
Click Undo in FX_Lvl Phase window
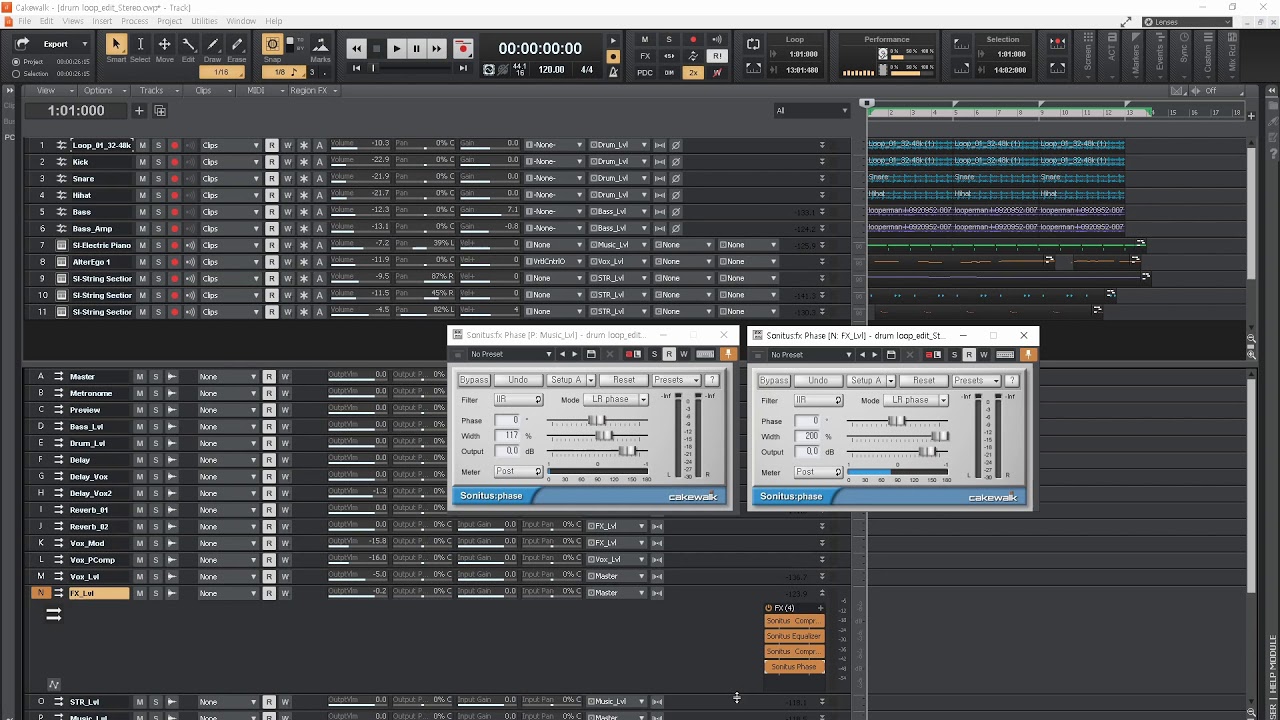[818, 380]
